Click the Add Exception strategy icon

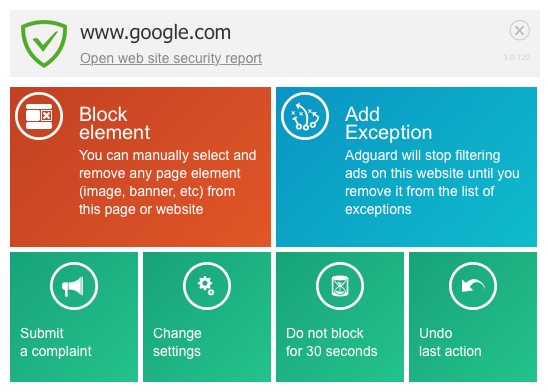coord(305,116)
